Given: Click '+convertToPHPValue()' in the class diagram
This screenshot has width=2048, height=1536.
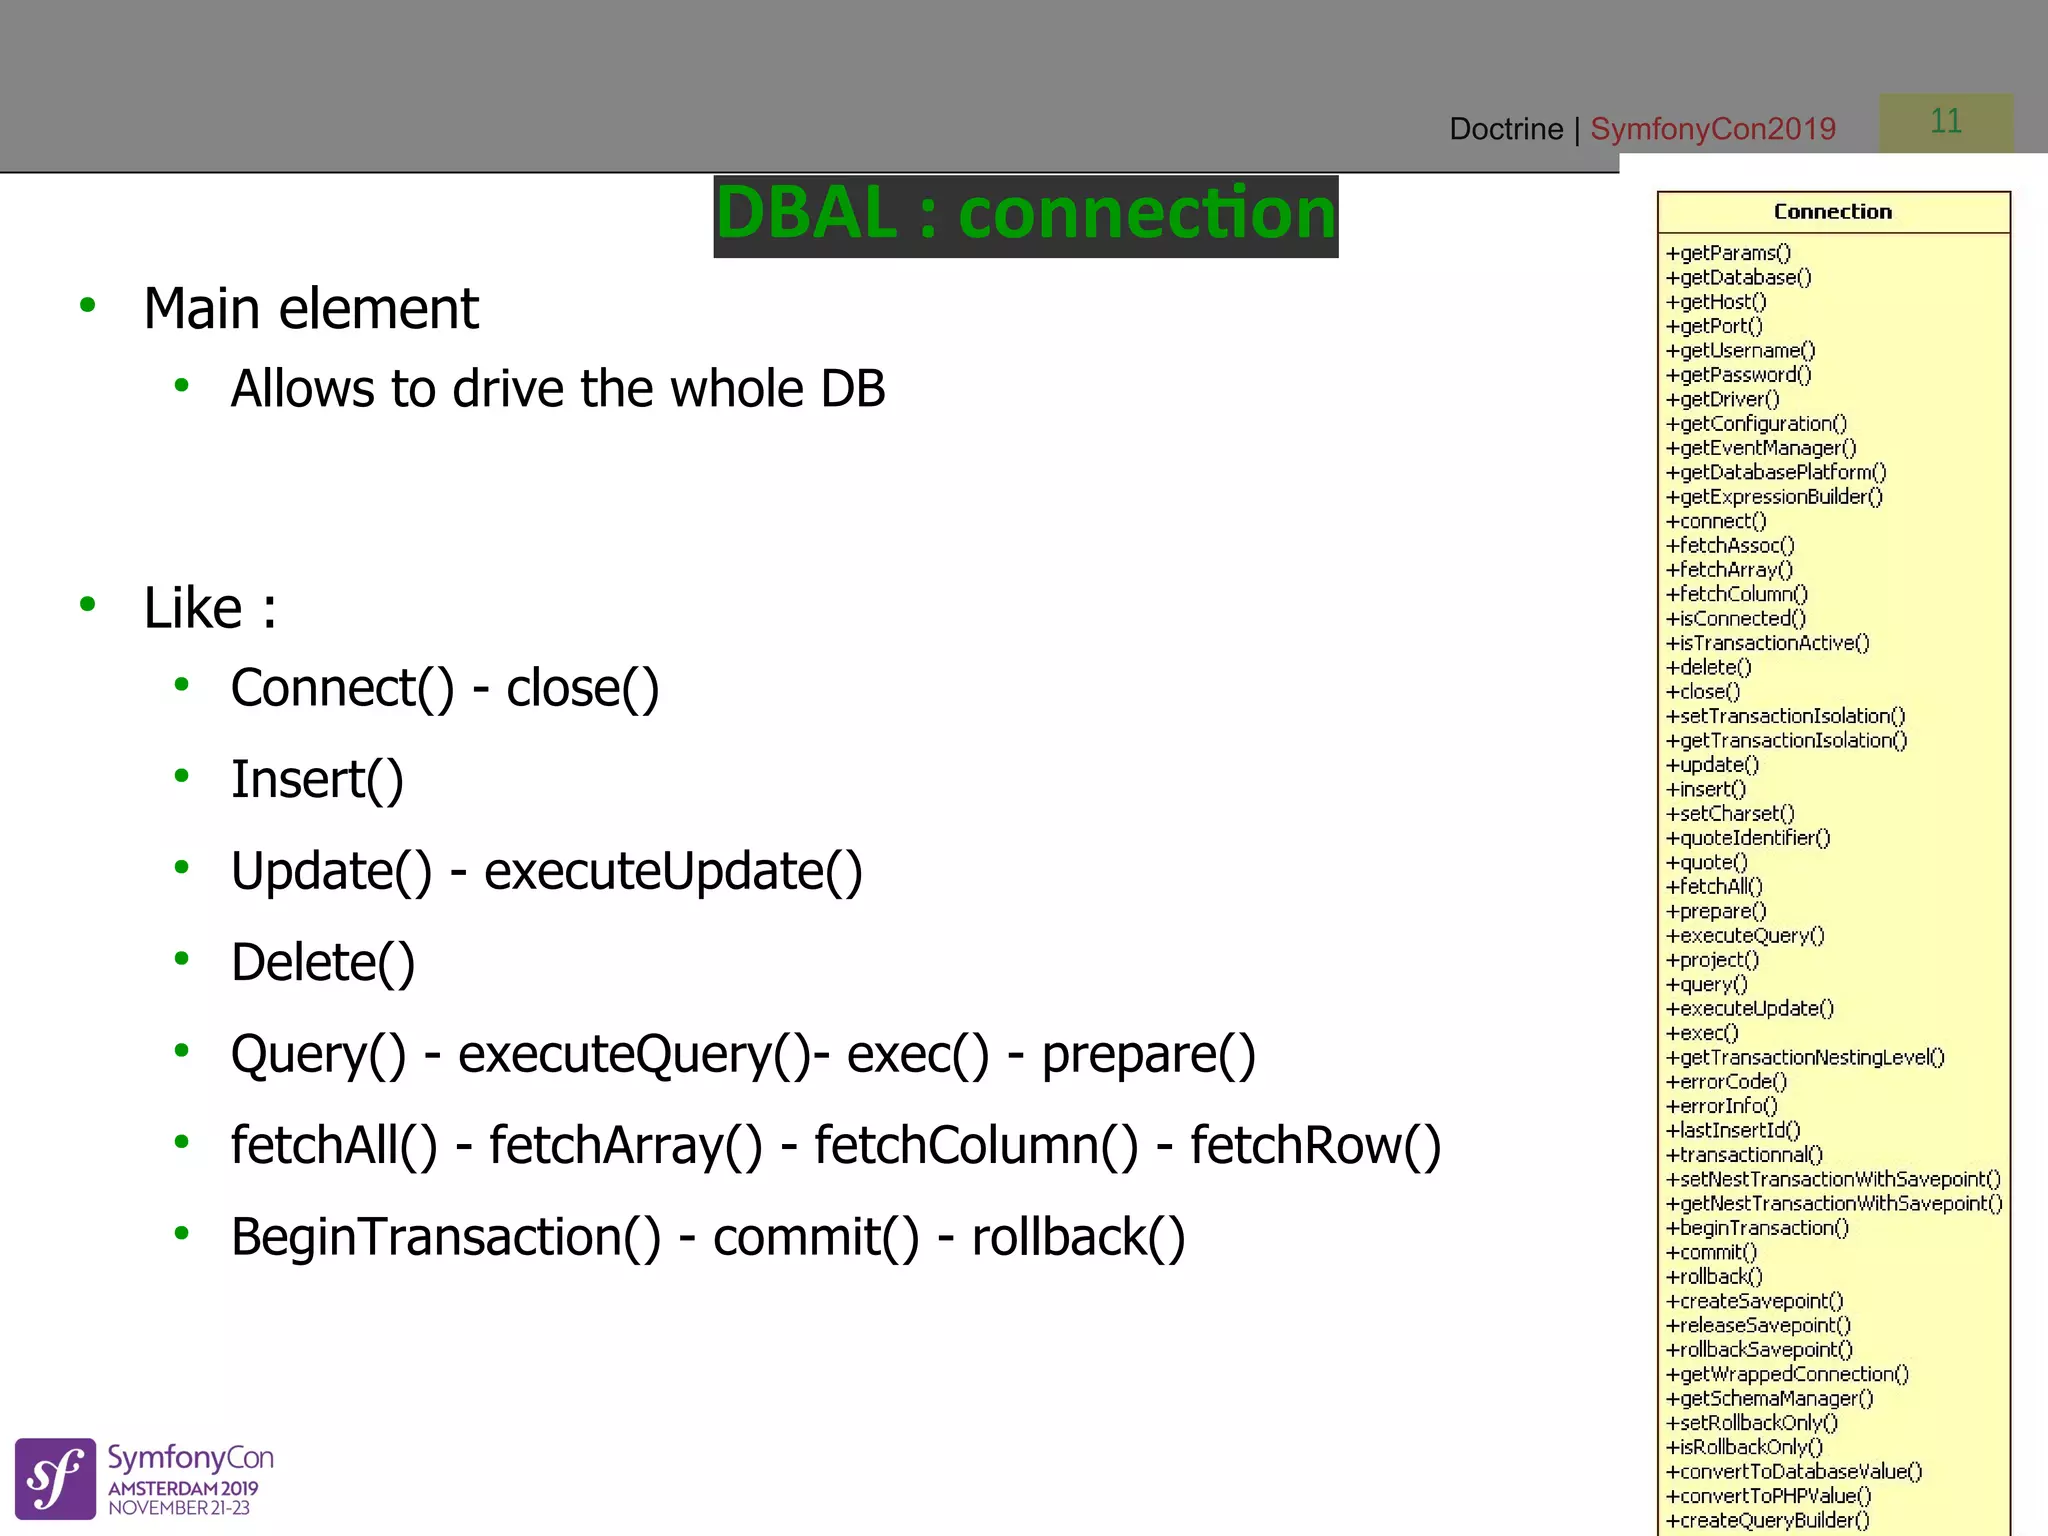Looking at the screenshot, I should tap(1769, 1496).
